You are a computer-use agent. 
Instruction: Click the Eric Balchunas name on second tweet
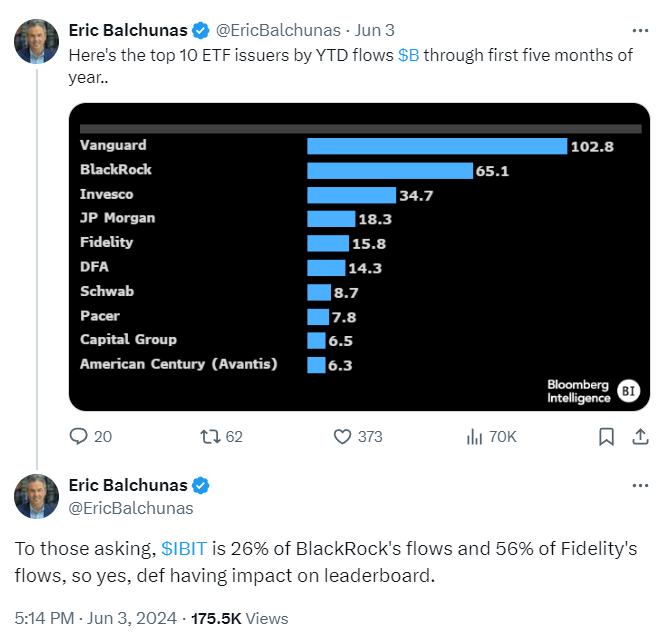point(128,486)
